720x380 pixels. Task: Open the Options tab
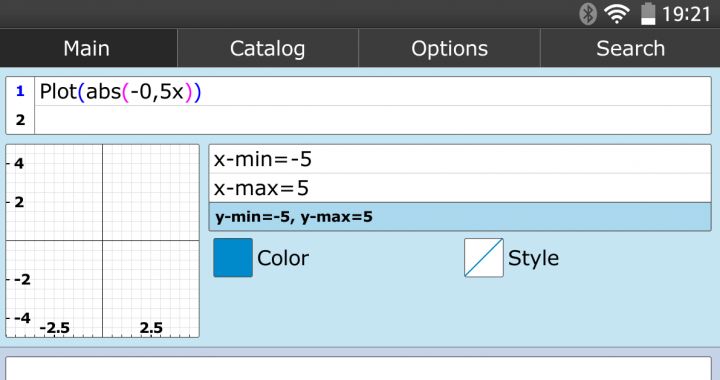[x=449, y=48]
